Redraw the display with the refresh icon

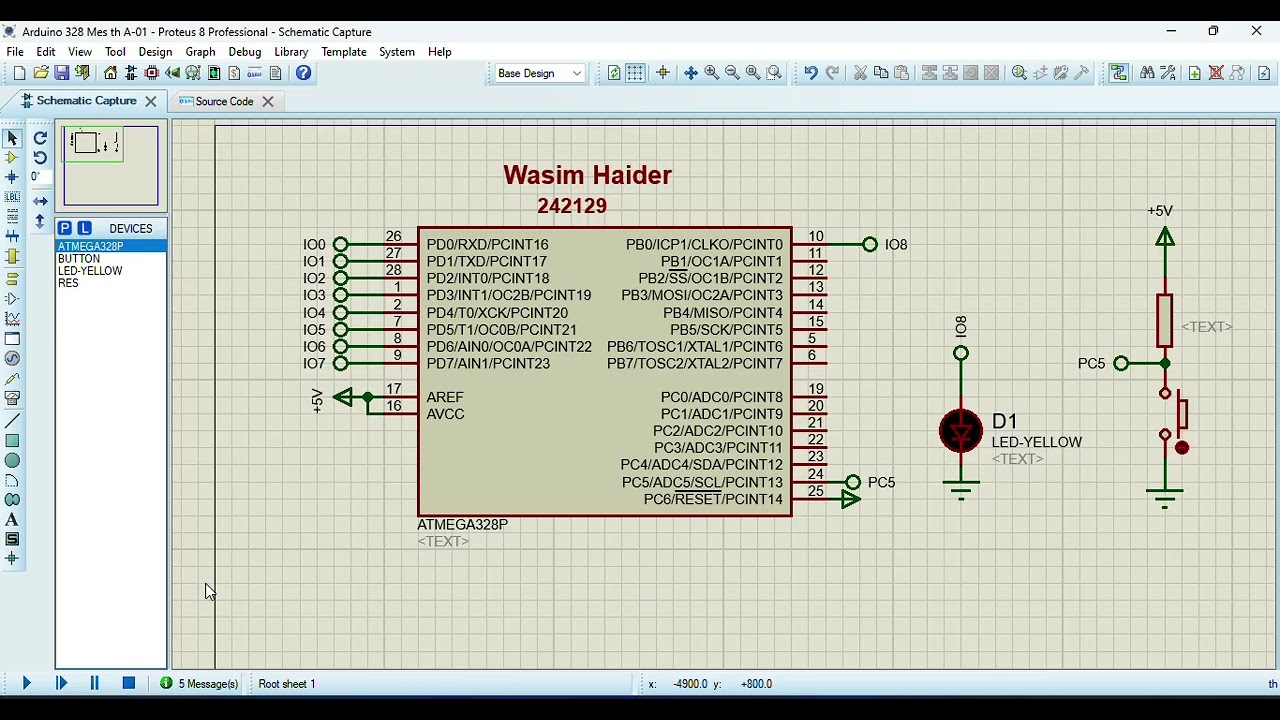(x=614, y=73)
